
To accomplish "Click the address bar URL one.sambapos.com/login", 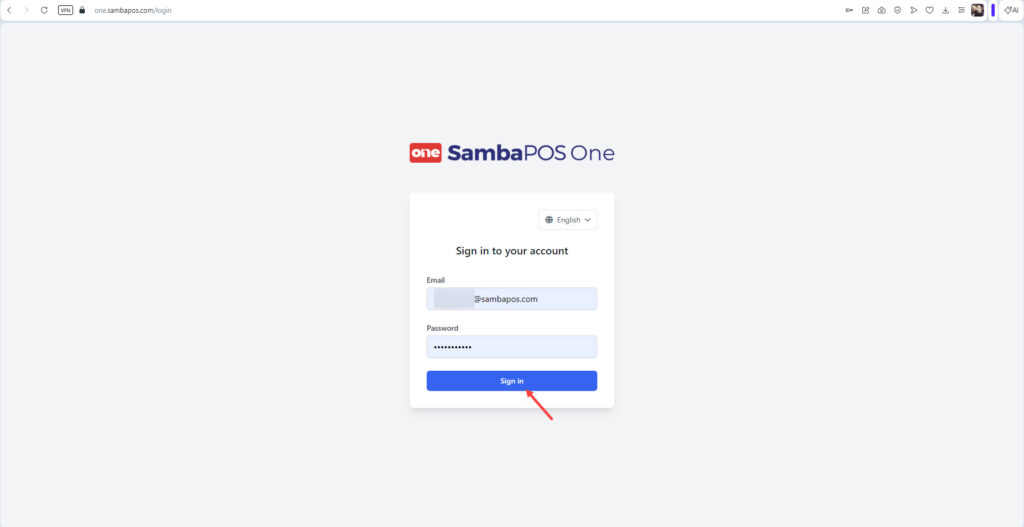I will pyautogui.click(x=133, y=10).
